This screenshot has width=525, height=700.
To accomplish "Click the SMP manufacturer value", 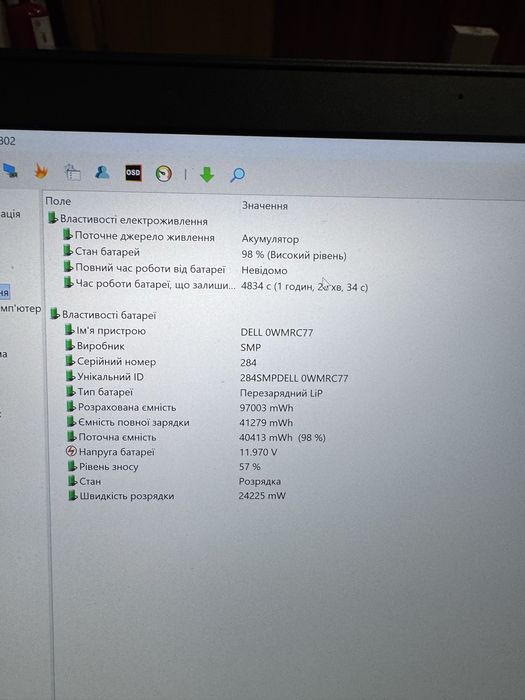I will coord(251,347).
